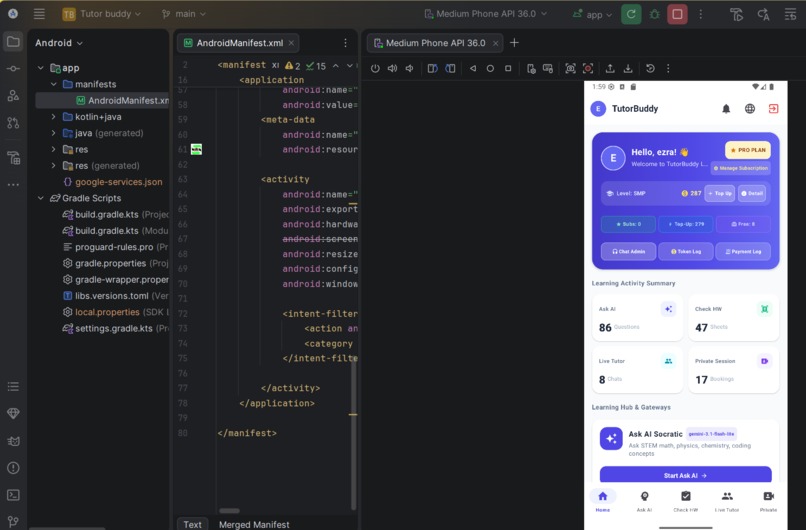Start emulator screen recording

click(588, 68)
